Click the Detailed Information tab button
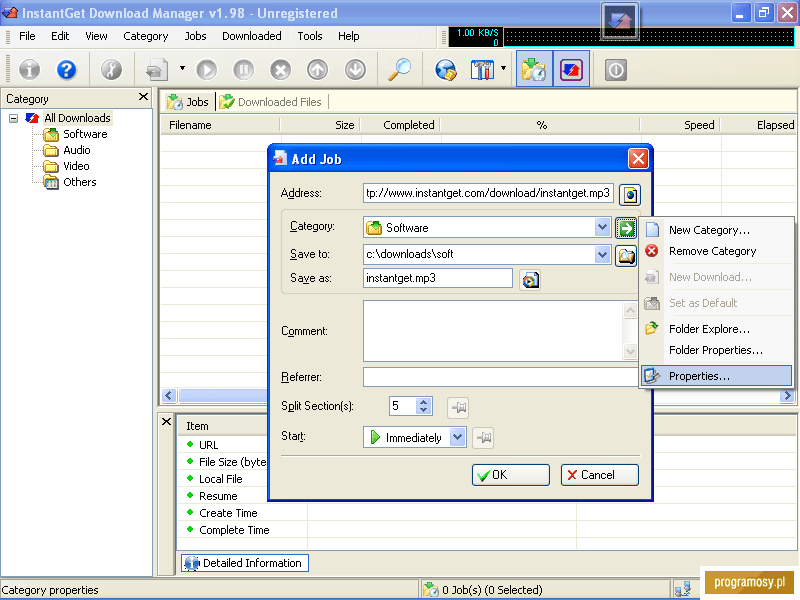This screenshot has height=600, width=800. (x=245, y=563)
